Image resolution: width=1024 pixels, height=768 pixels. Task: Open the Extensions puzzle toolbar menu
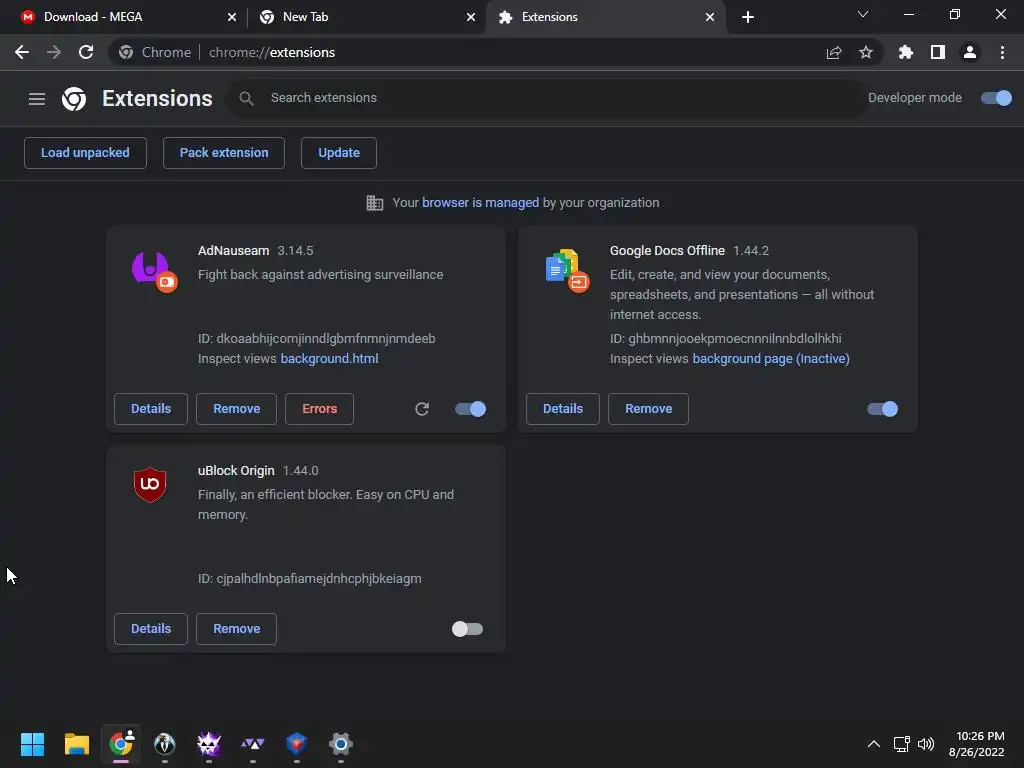tap(906, 52)
